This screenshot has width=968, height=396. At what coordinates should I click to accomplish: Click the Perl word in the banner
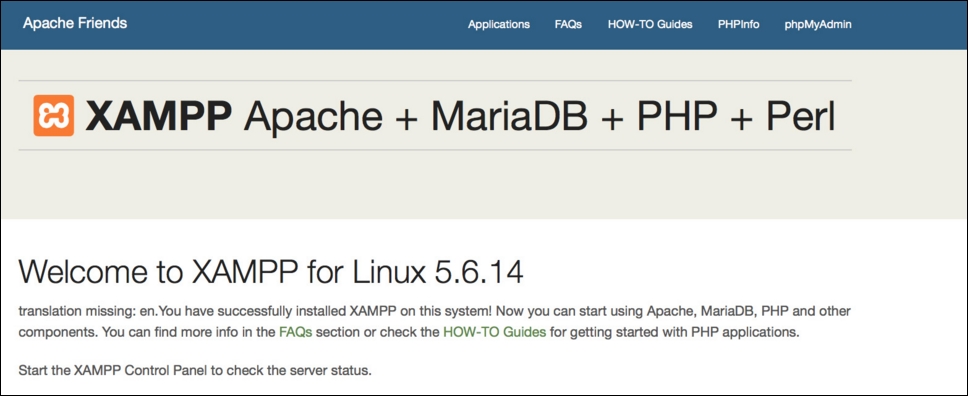[801, 116]
